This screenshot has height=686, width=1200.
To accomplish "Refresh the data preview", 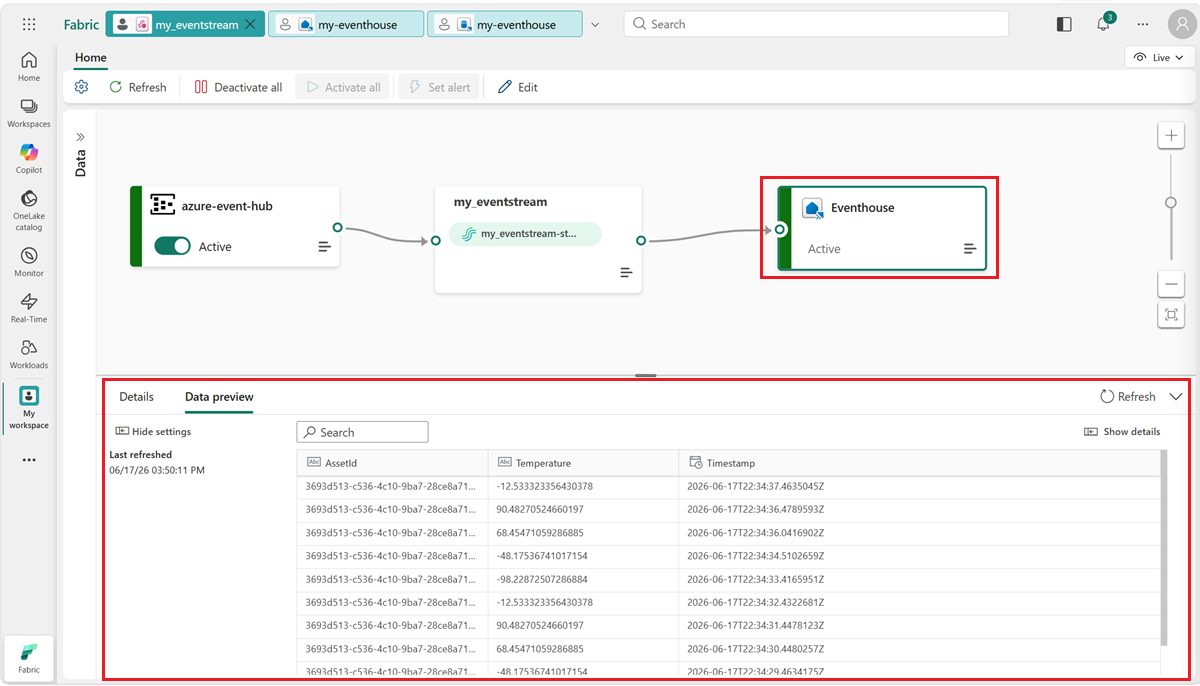I will pyautogui.click(x=1128, y=396).
